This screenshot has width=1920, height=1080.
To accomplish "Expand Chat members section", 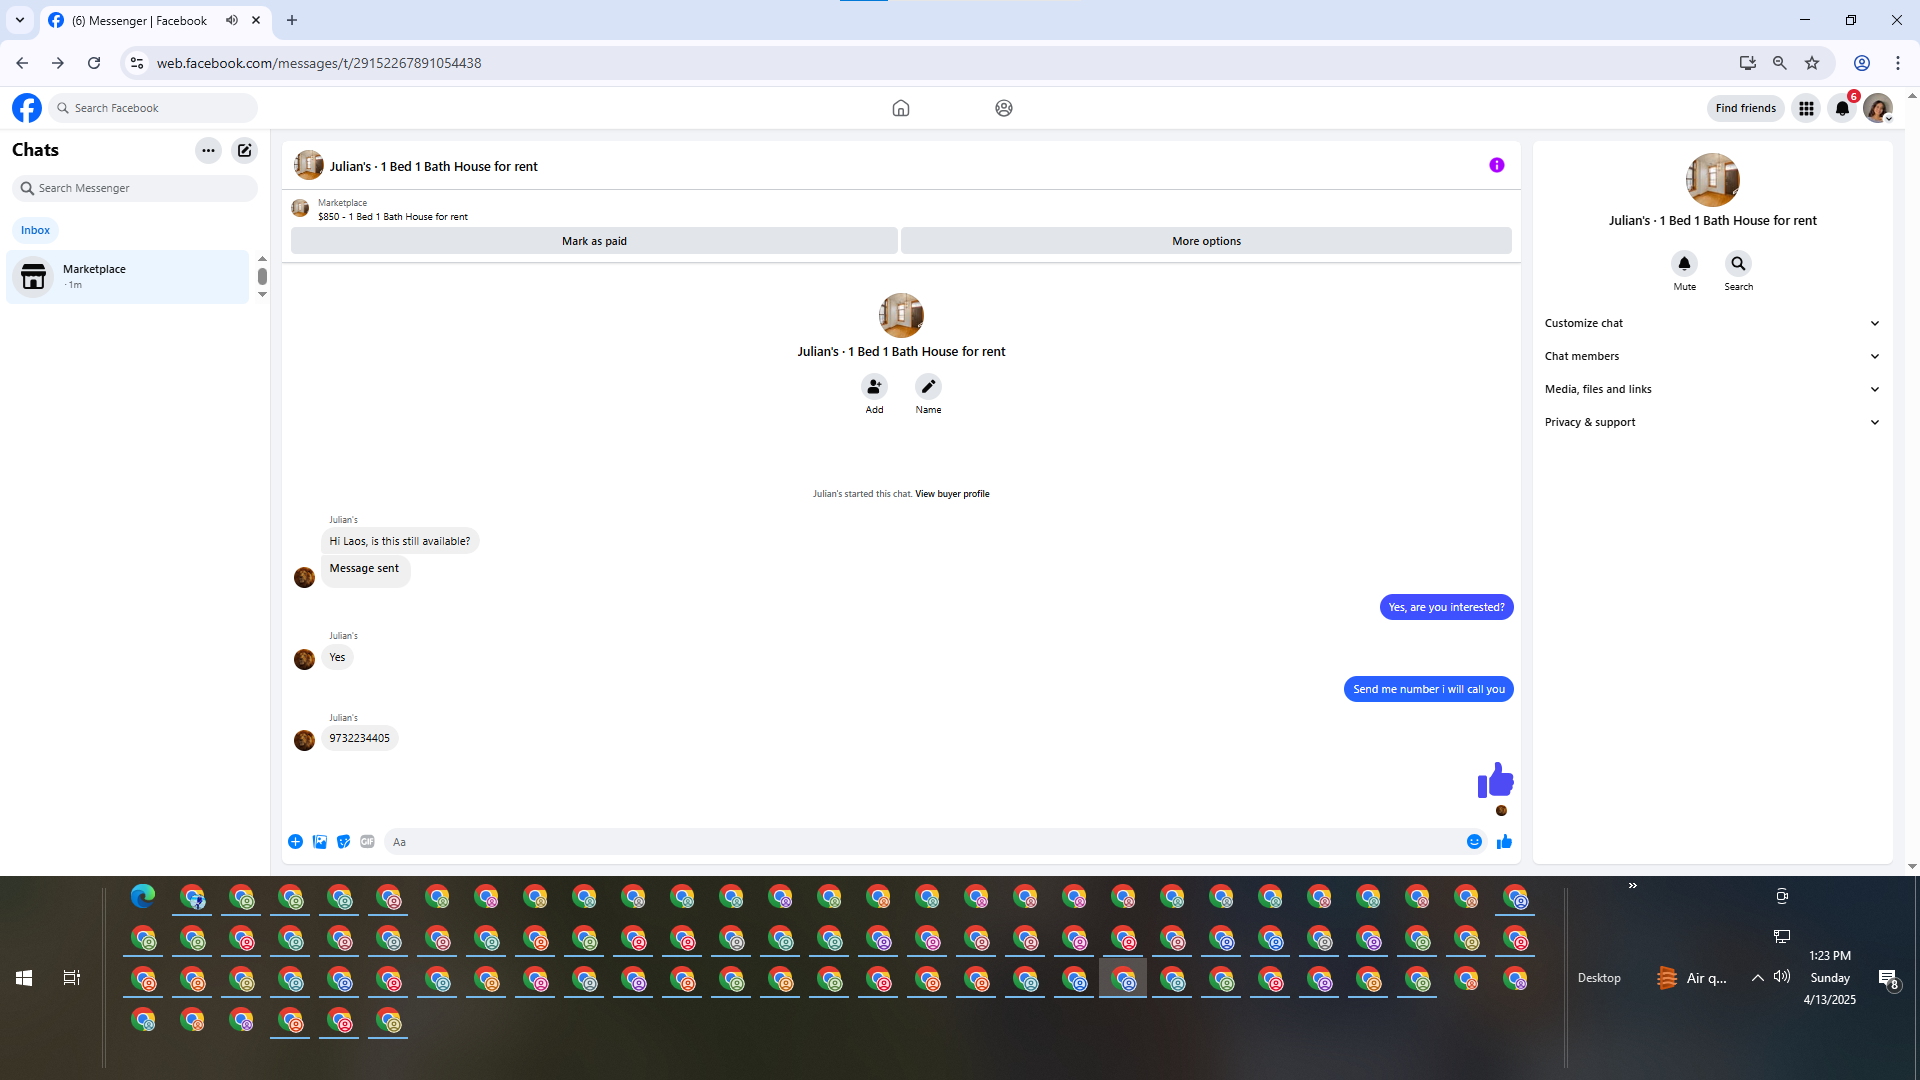I will 1712,356.
